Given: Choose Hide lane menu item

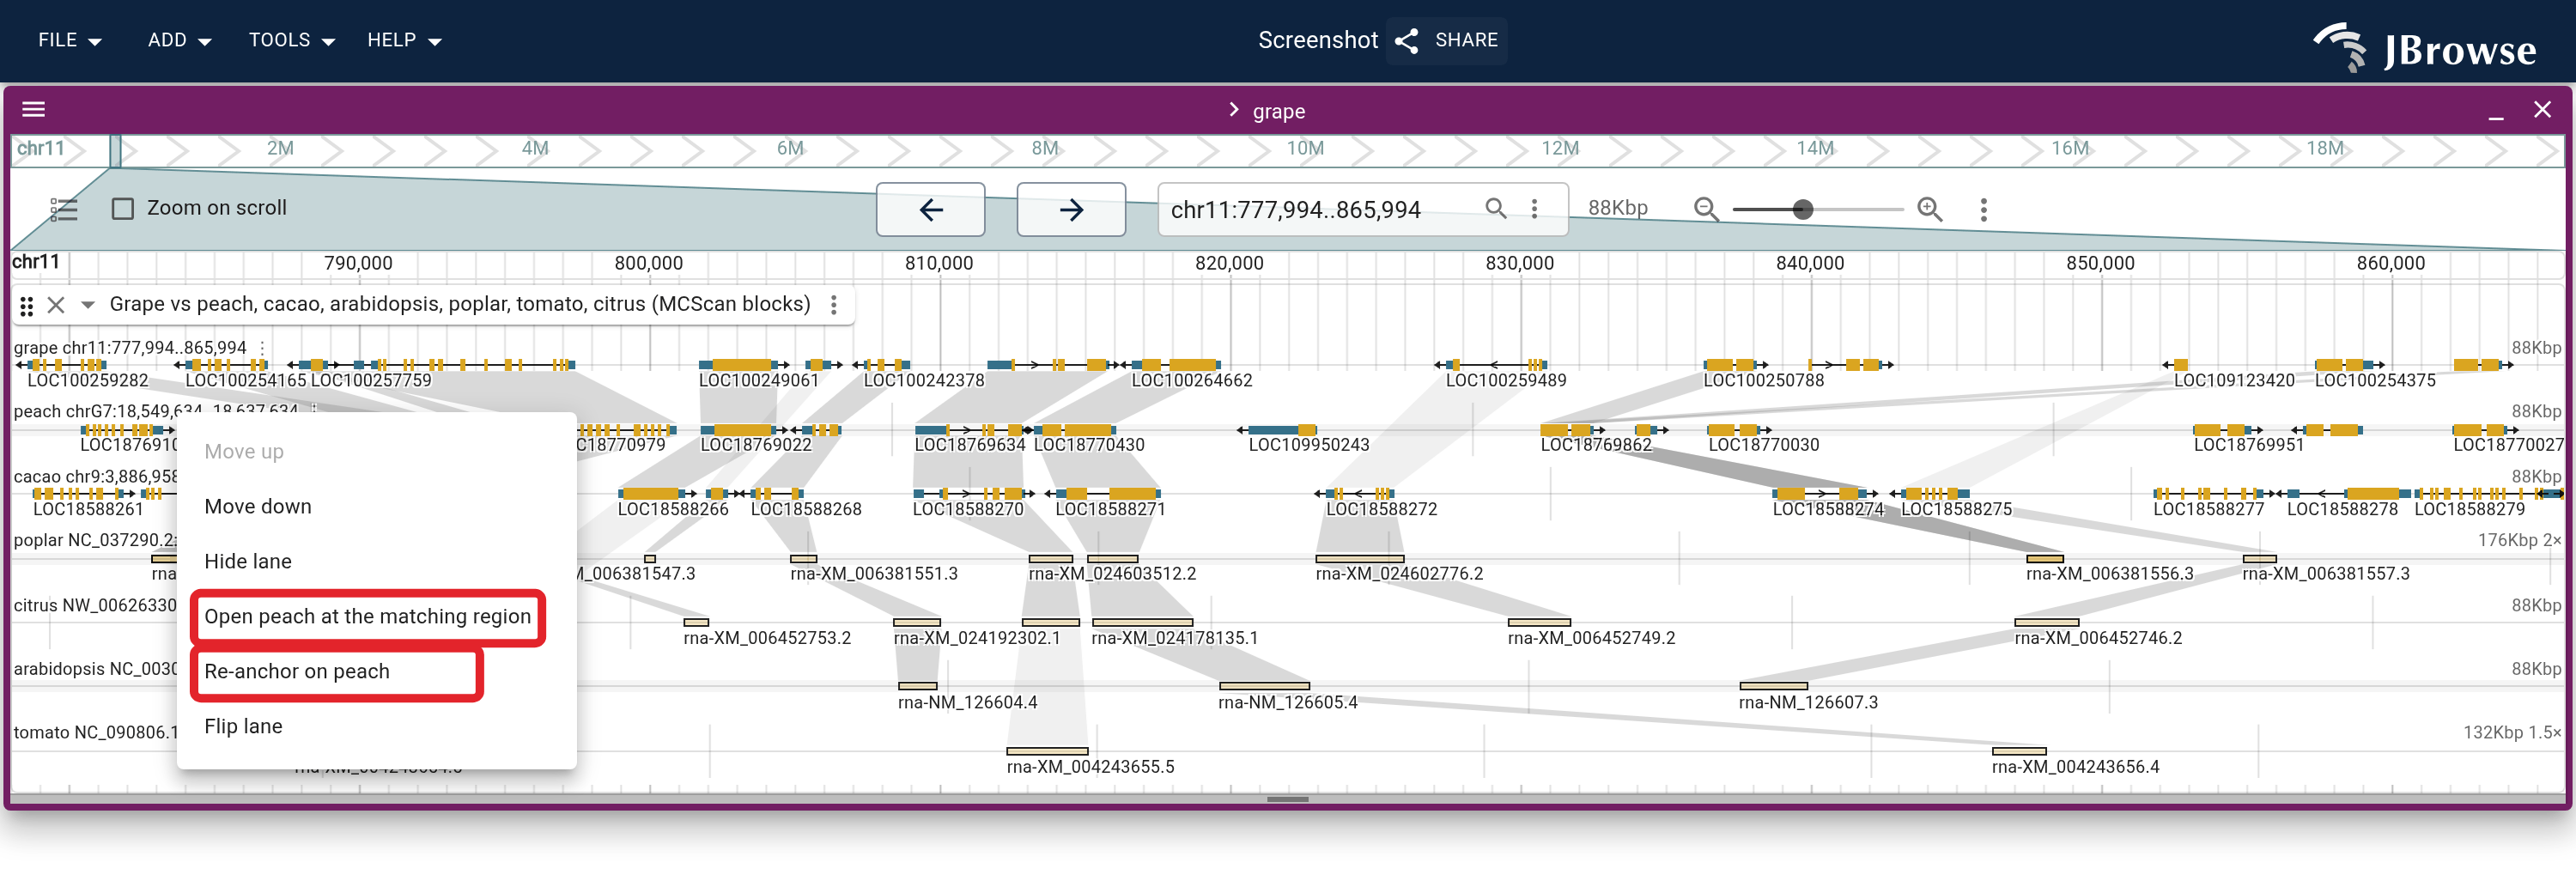Looking at the screenshot, I should (376, 561).
